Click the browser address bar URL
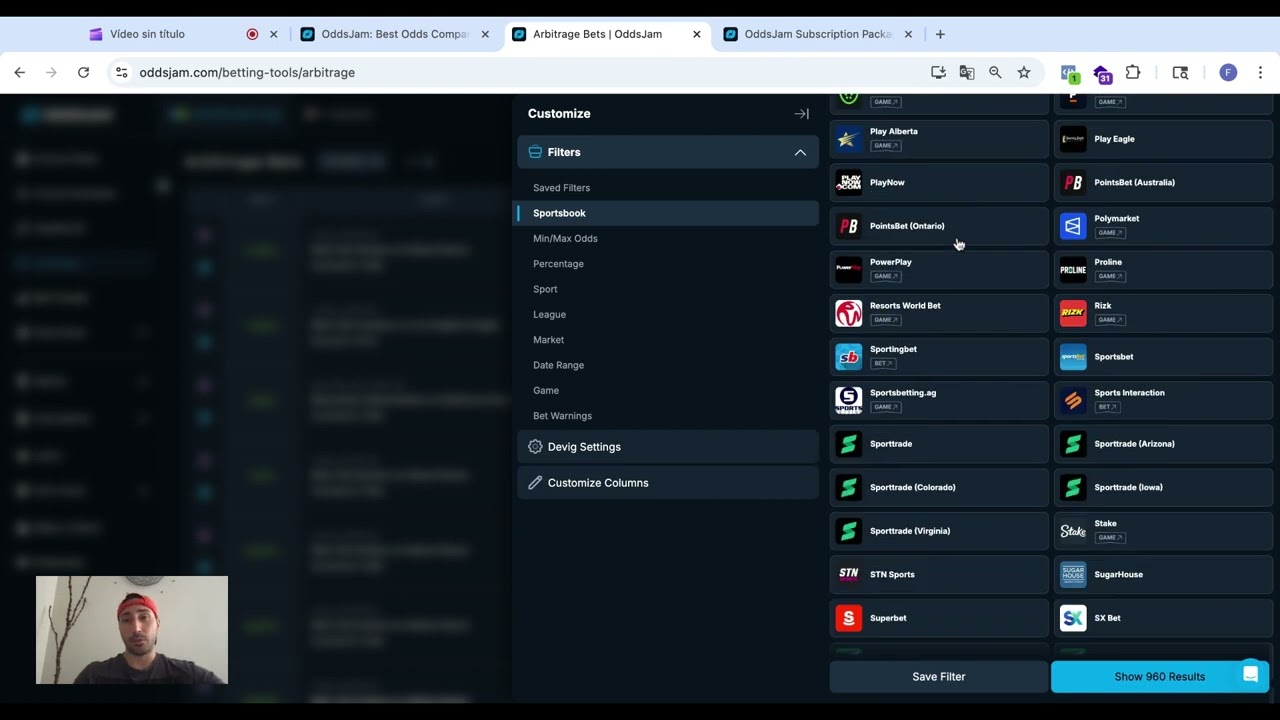This screenshot has height=720, width=1280. pyautogui.click(x=247, y=72)
